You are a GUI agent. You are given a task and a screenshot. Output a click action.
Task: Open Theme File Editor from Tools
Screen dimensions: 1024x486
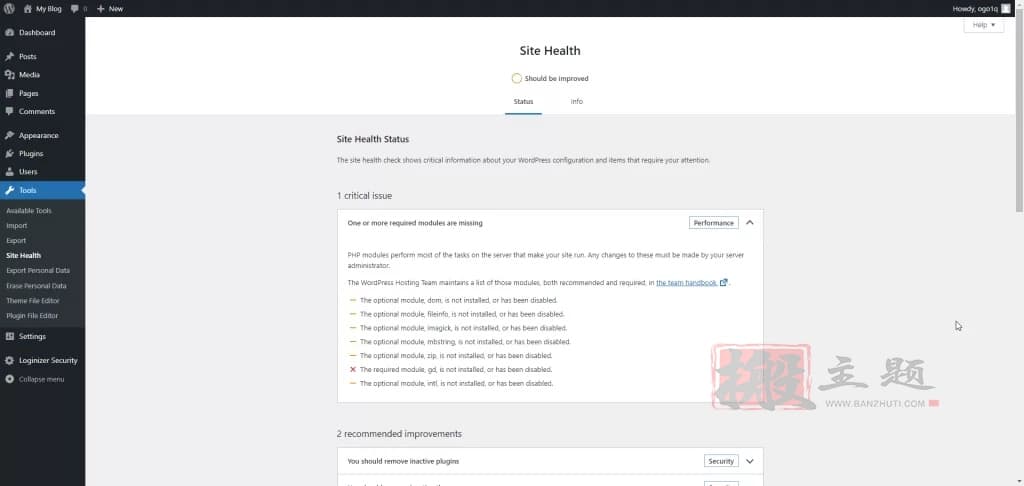33,301
